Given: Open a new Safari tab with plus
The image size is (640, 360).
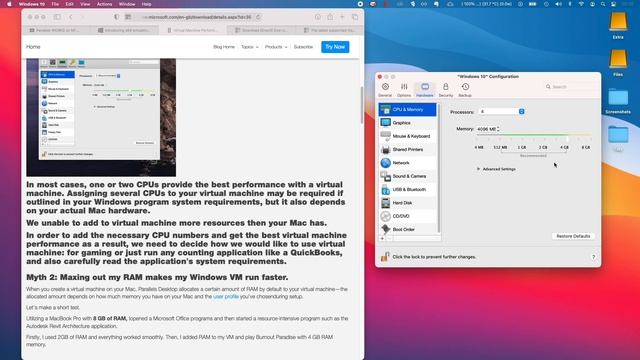Looking at the screenshot, I should click(x=342, y=17).
